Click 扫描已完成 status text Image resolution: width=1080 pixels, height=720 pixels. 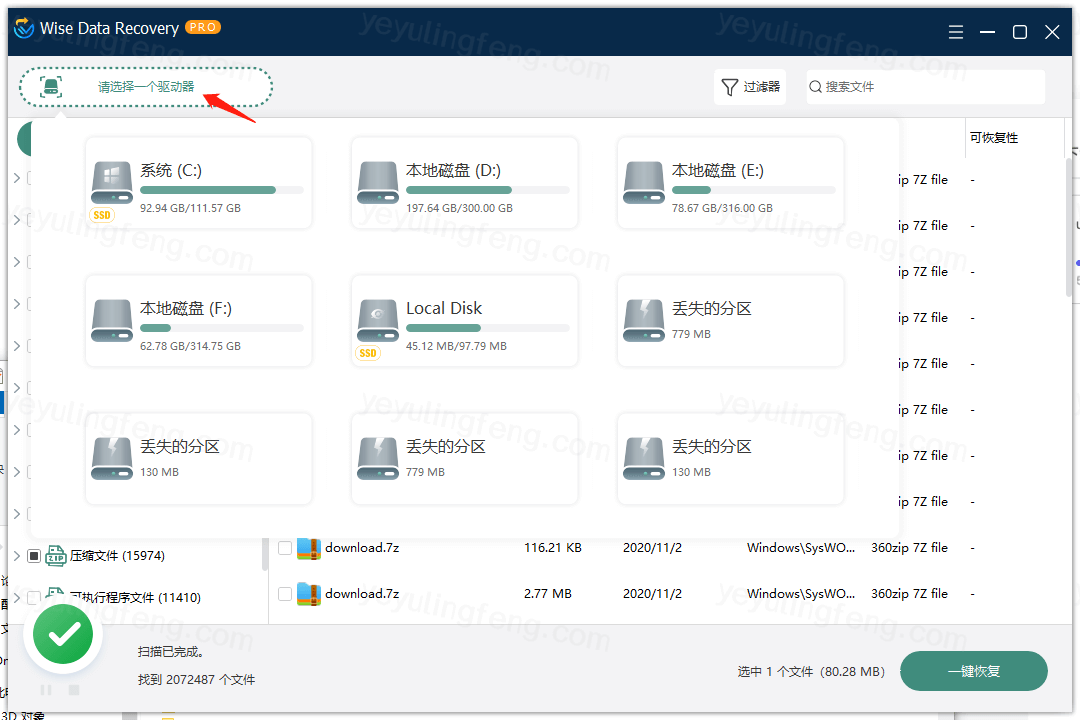170,652
